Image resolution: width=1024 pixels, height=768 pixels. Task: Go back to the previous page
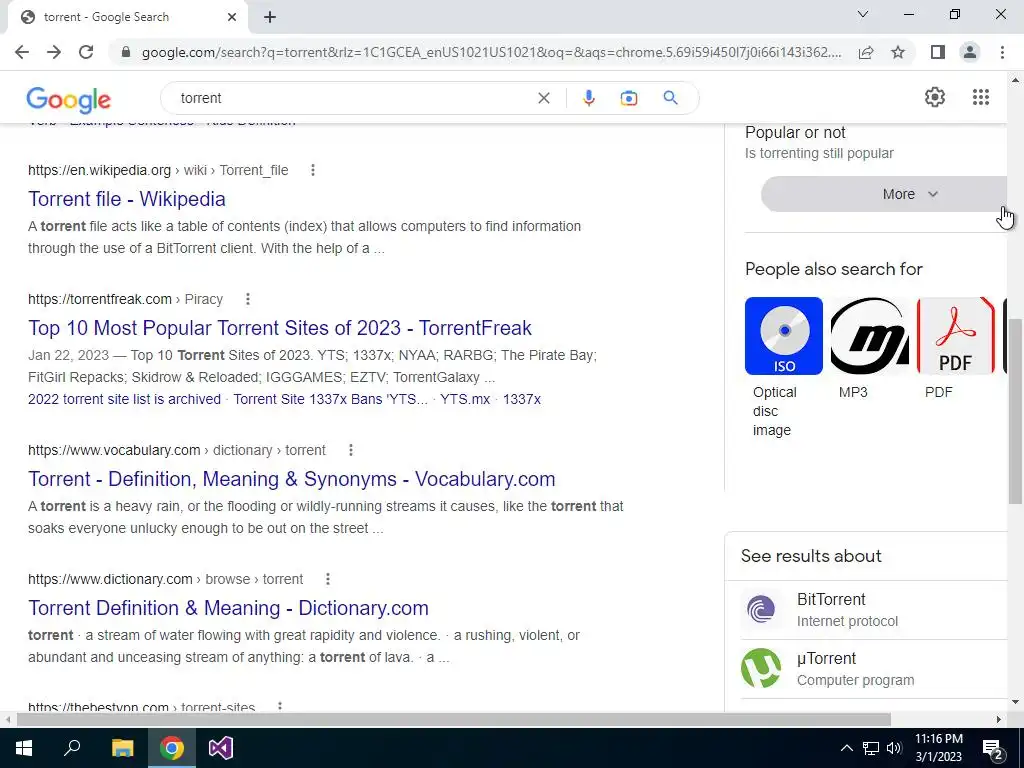click(x=22, y=52)
